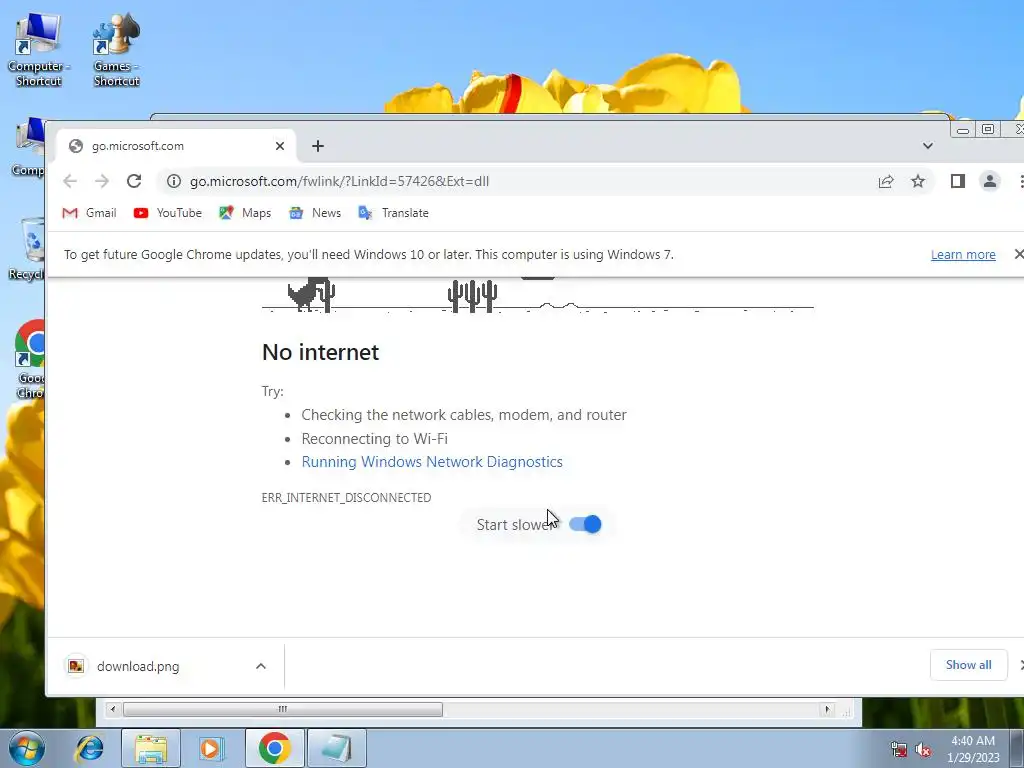
Task: Click the network status tray icon
Action: [x=899, y=750]
